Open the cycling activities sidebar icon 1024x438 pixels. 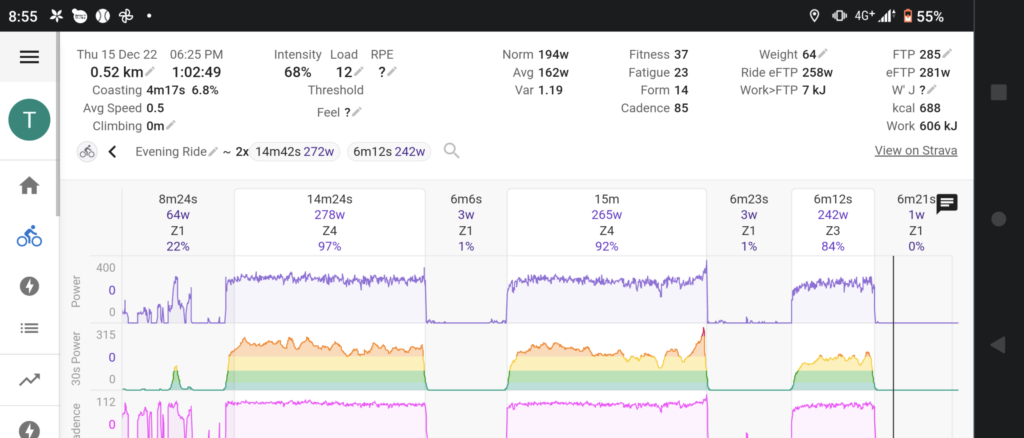(29, 237)
